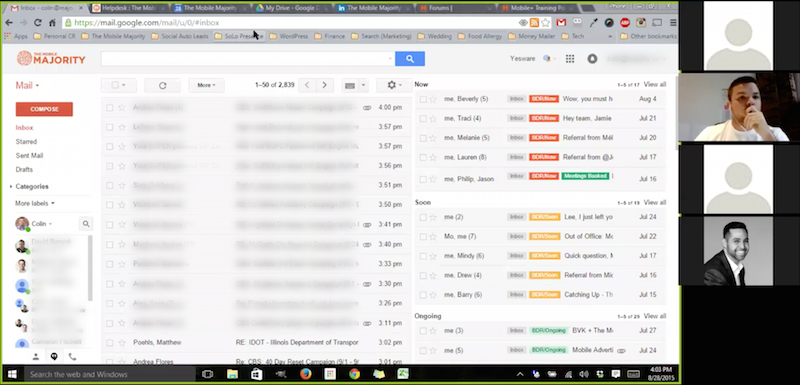
Task: Open the Drafts folder
Action: click(24, 169)
